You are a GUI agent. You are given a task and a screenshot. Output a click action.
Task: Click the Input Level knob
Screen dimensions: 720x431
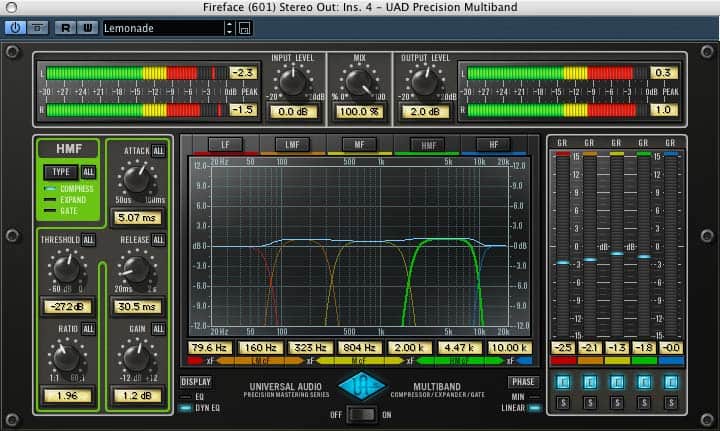[x=292, y=82]
